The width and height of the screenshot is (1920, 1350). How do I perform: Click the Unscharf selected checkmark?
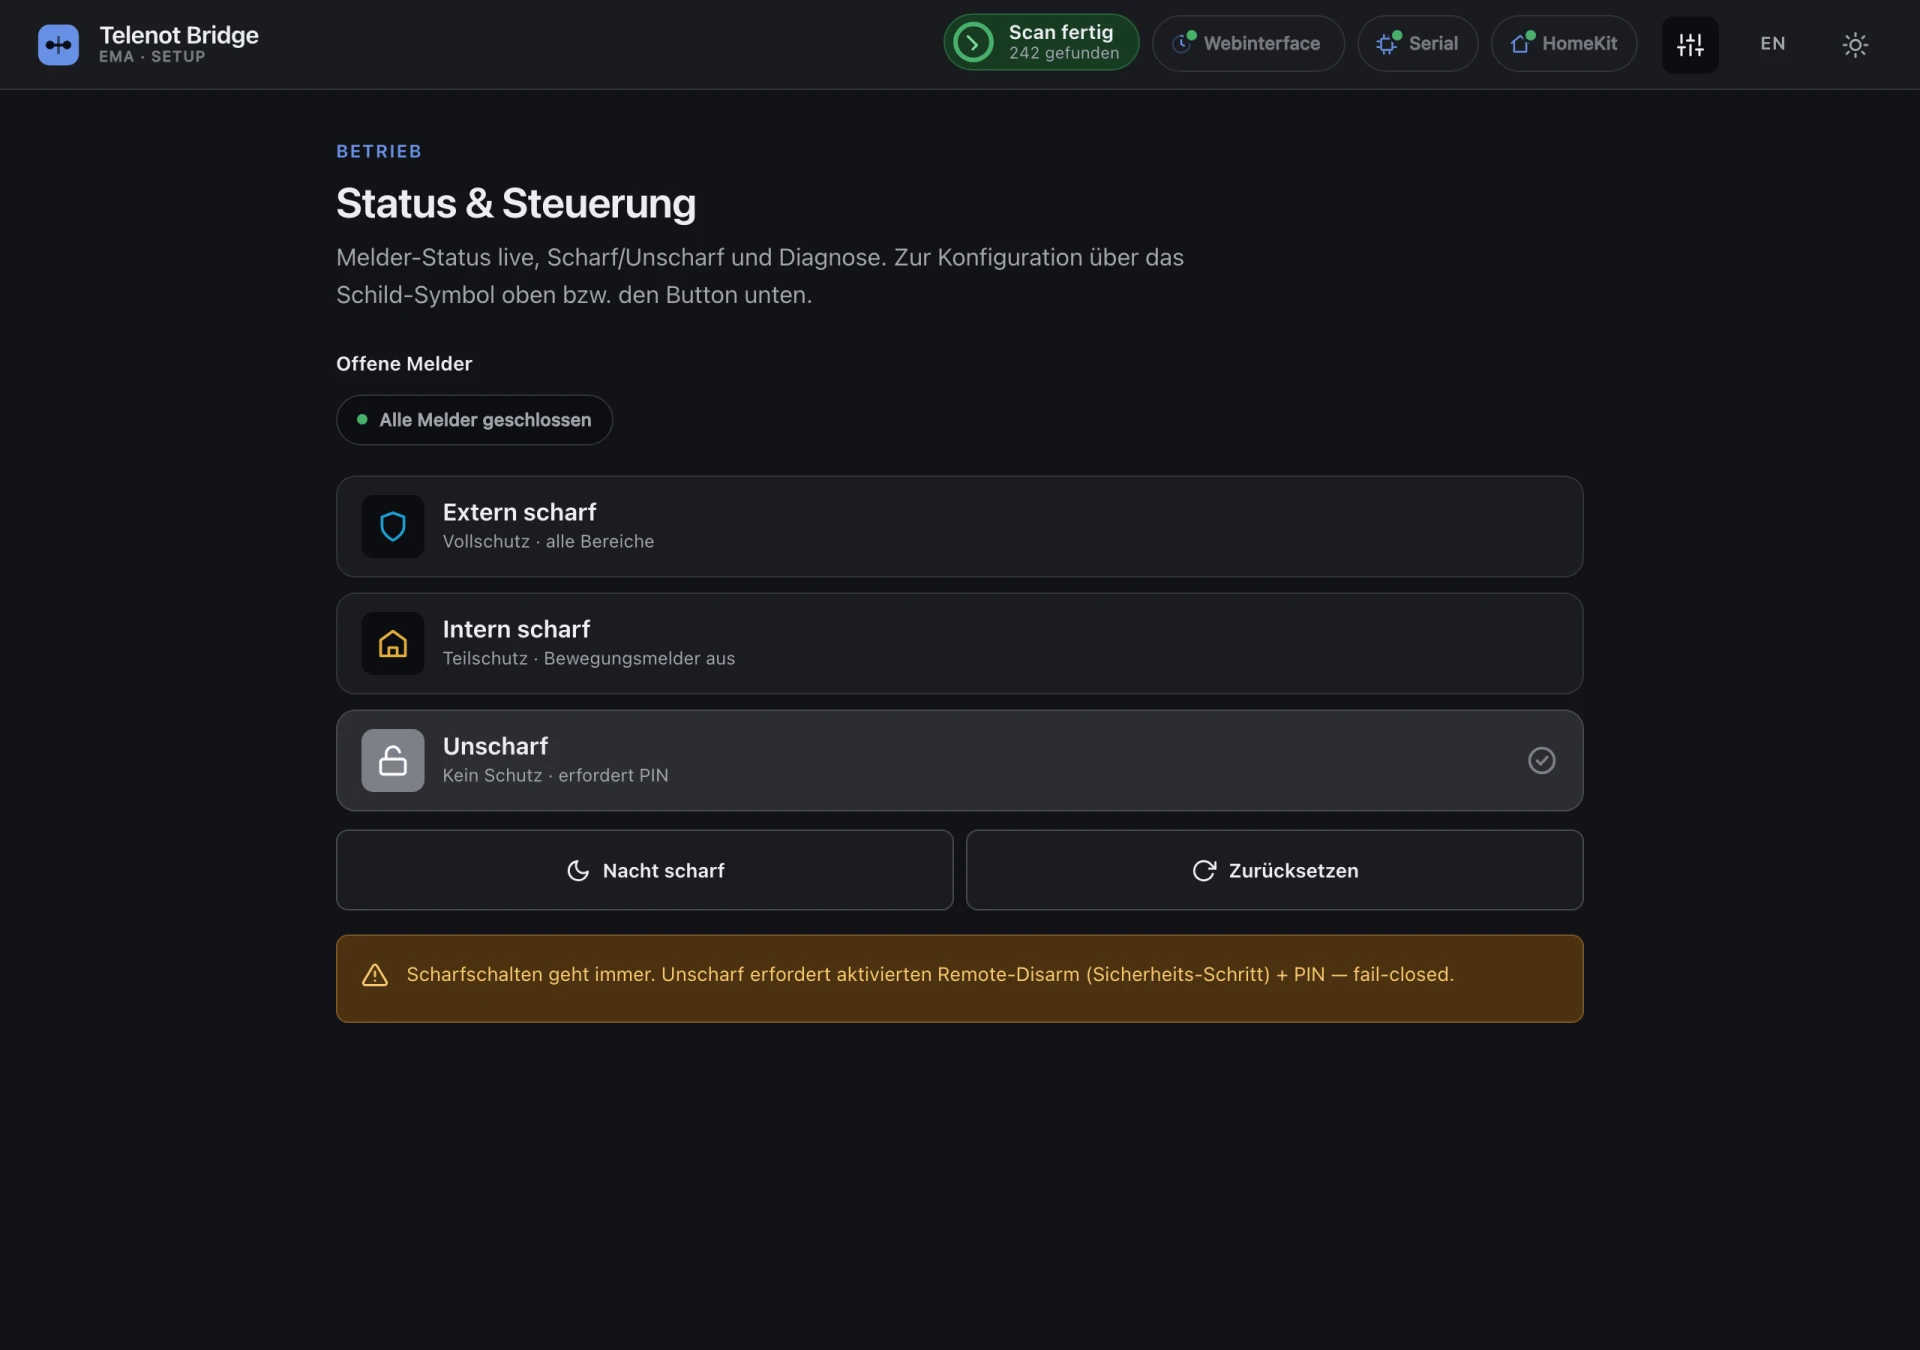pyautogui.click(x=1541, y=760)
